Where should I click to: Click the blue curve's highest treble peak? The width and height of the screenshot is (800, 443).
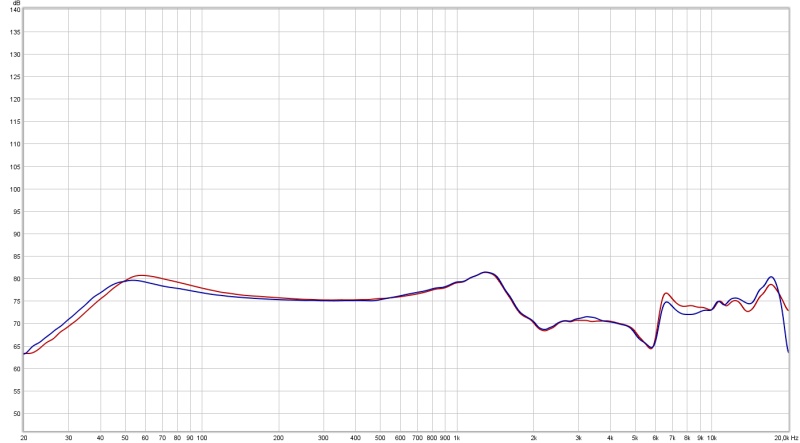(771, 277)
